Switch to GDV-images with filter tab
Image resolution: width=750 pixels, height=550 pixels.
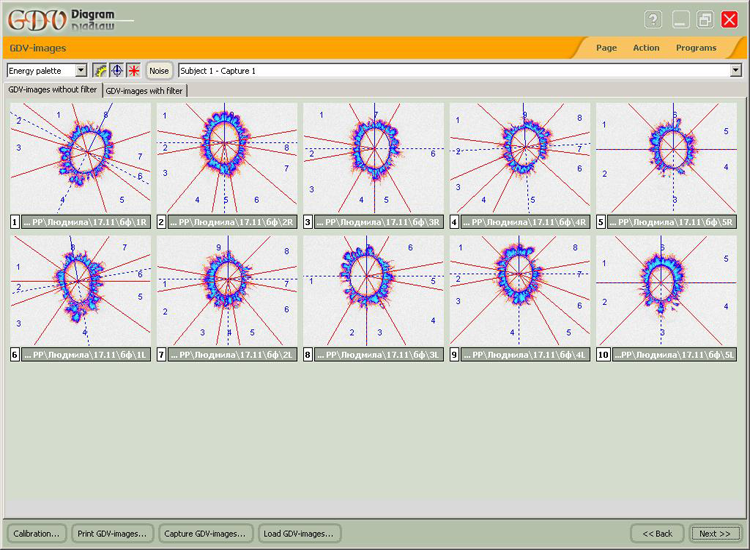click(145, 90)
